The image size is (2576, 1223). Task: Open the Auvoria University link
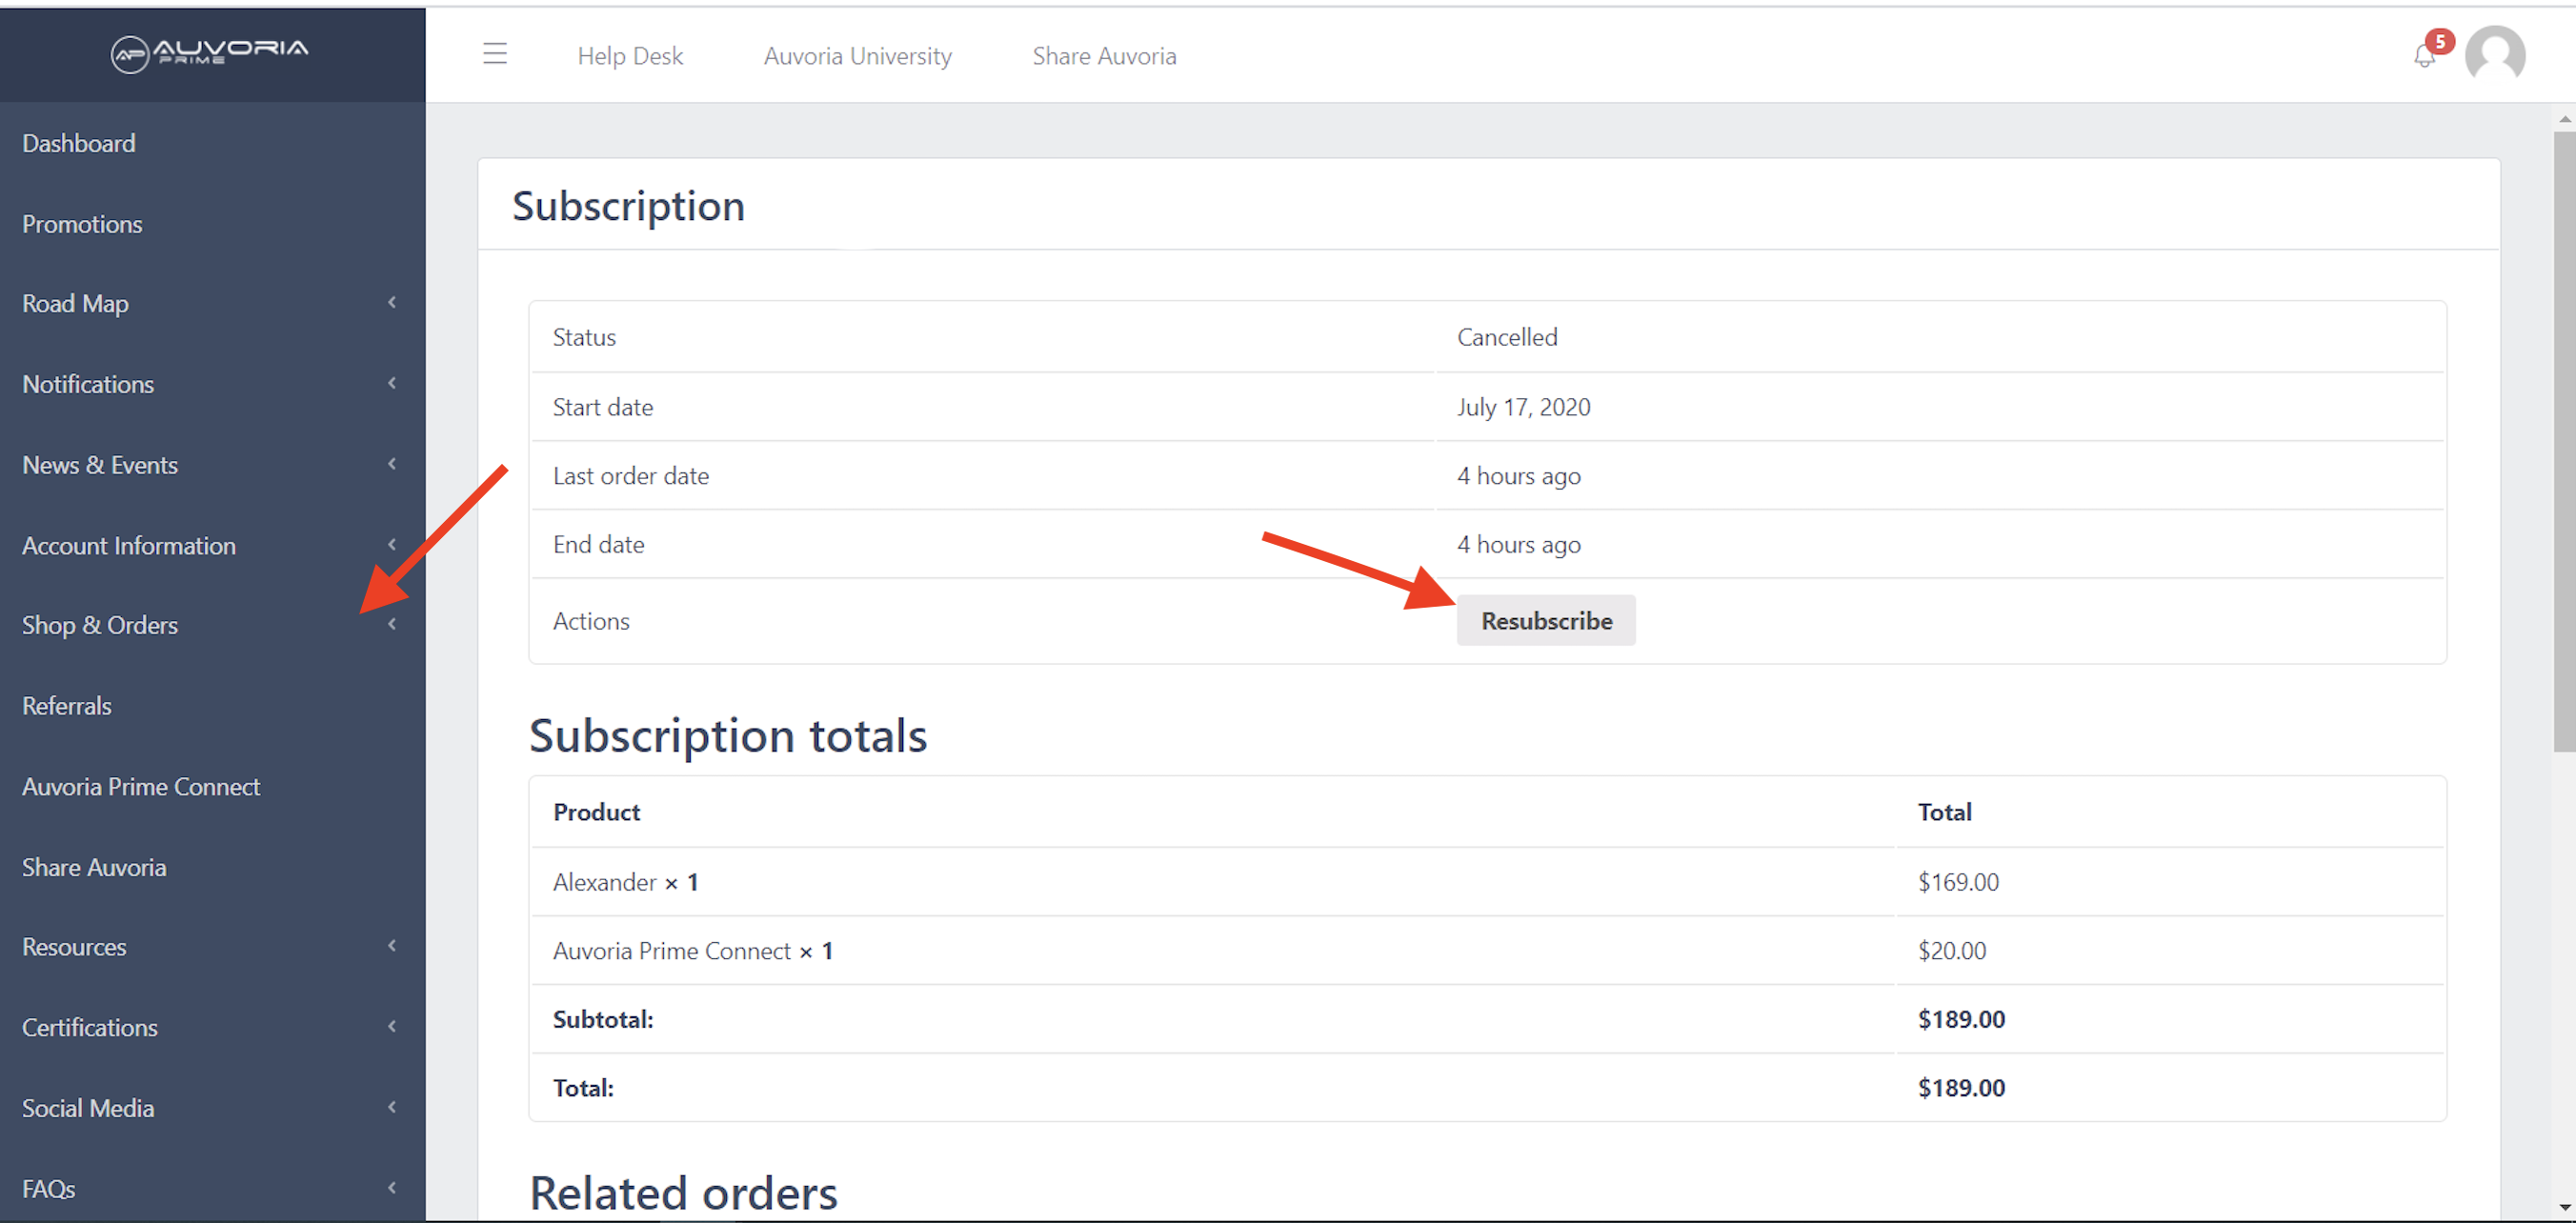tap(857, 56)
